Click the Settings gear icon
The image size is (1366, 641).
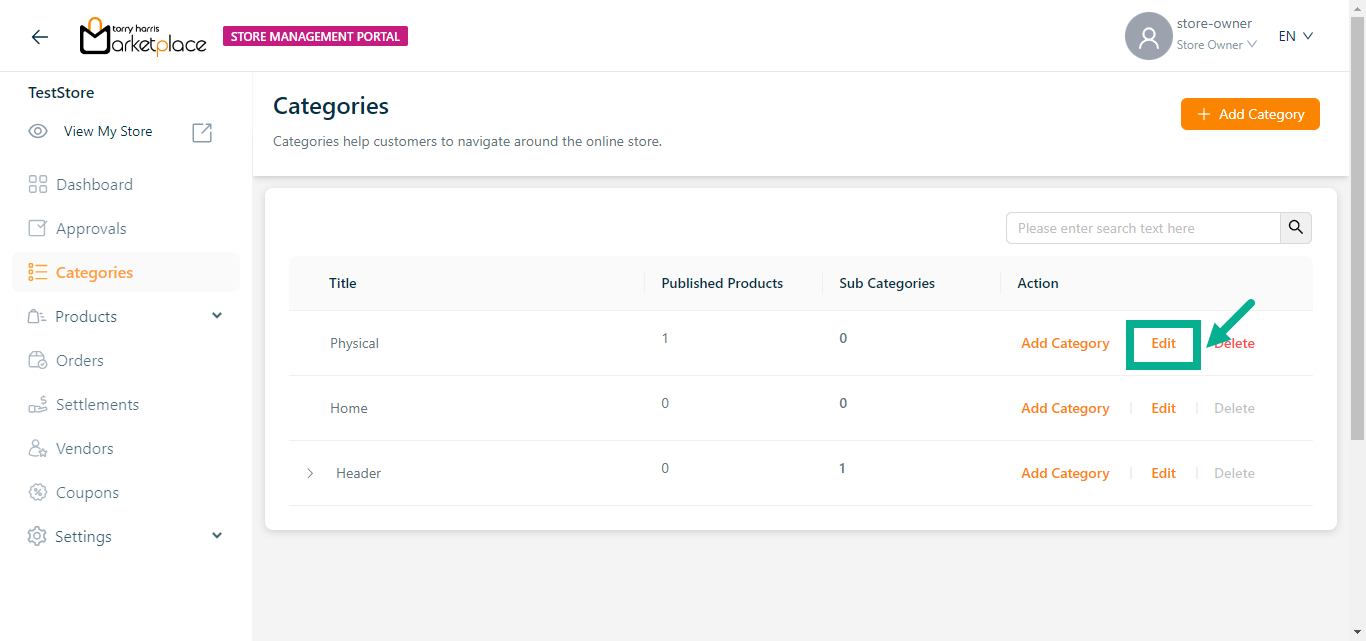(37, 537)
